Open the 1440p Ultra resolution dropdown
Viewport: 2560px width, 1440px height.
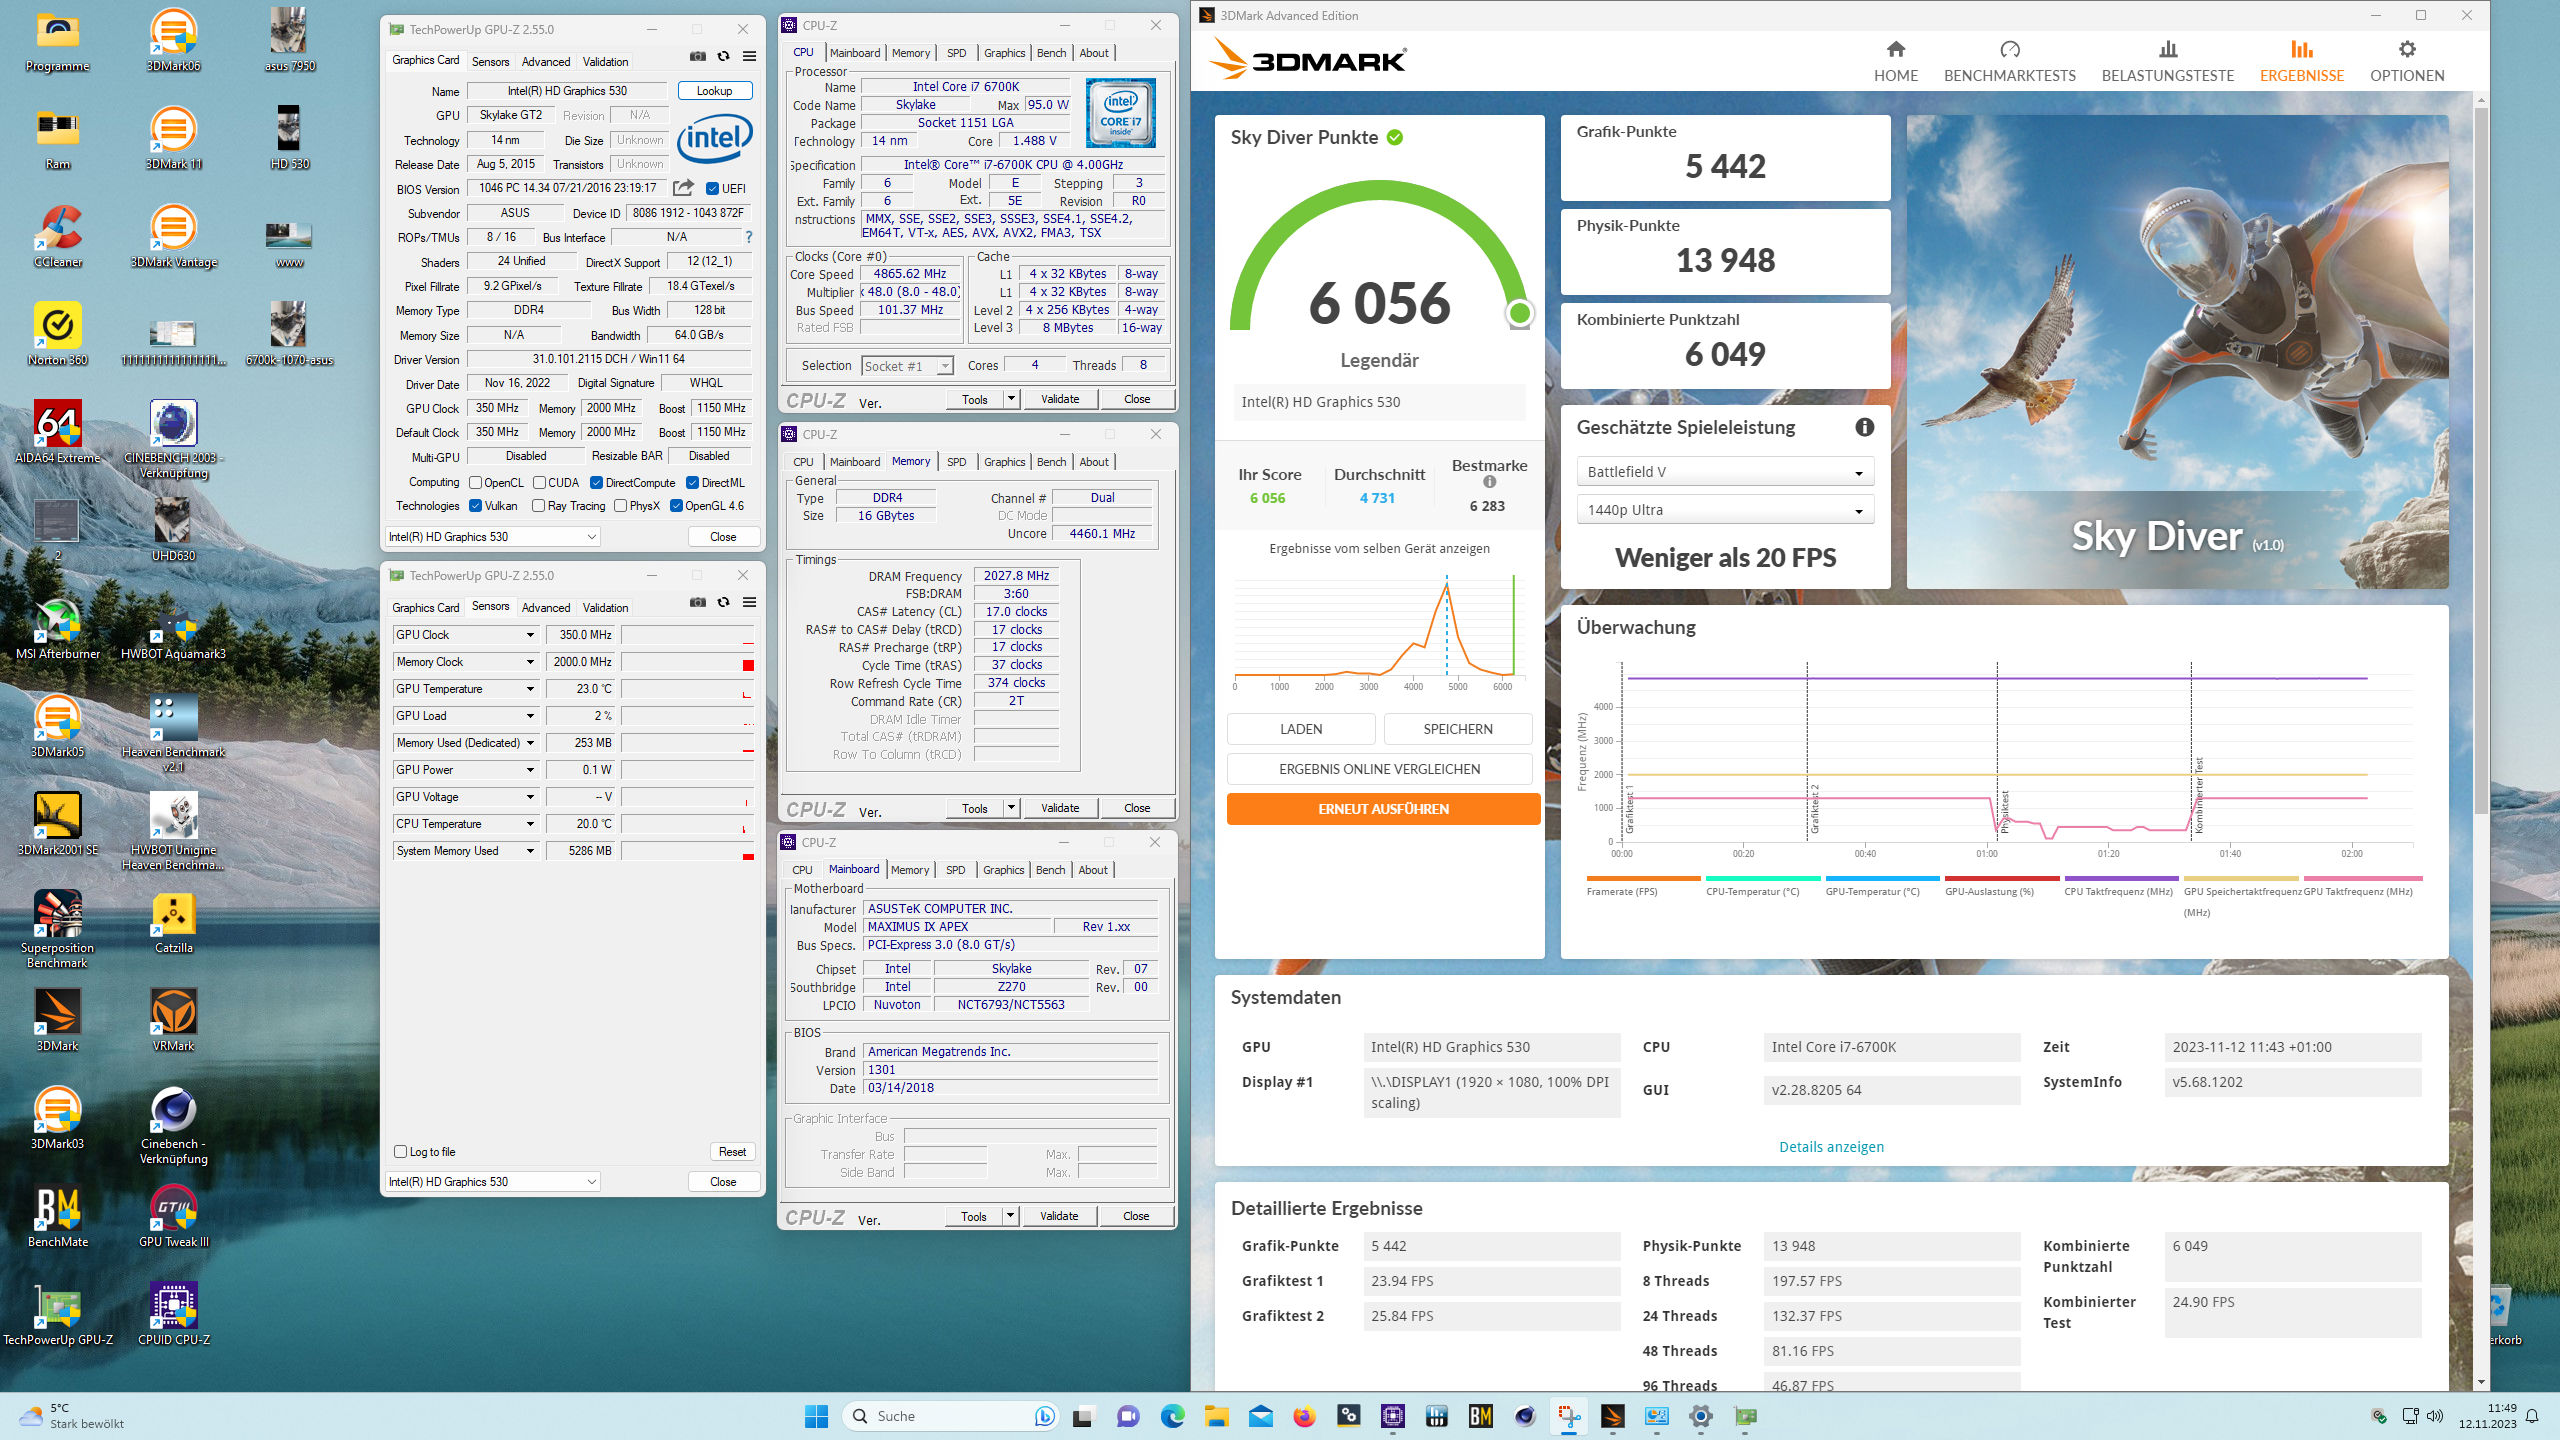coord(1725,510)
